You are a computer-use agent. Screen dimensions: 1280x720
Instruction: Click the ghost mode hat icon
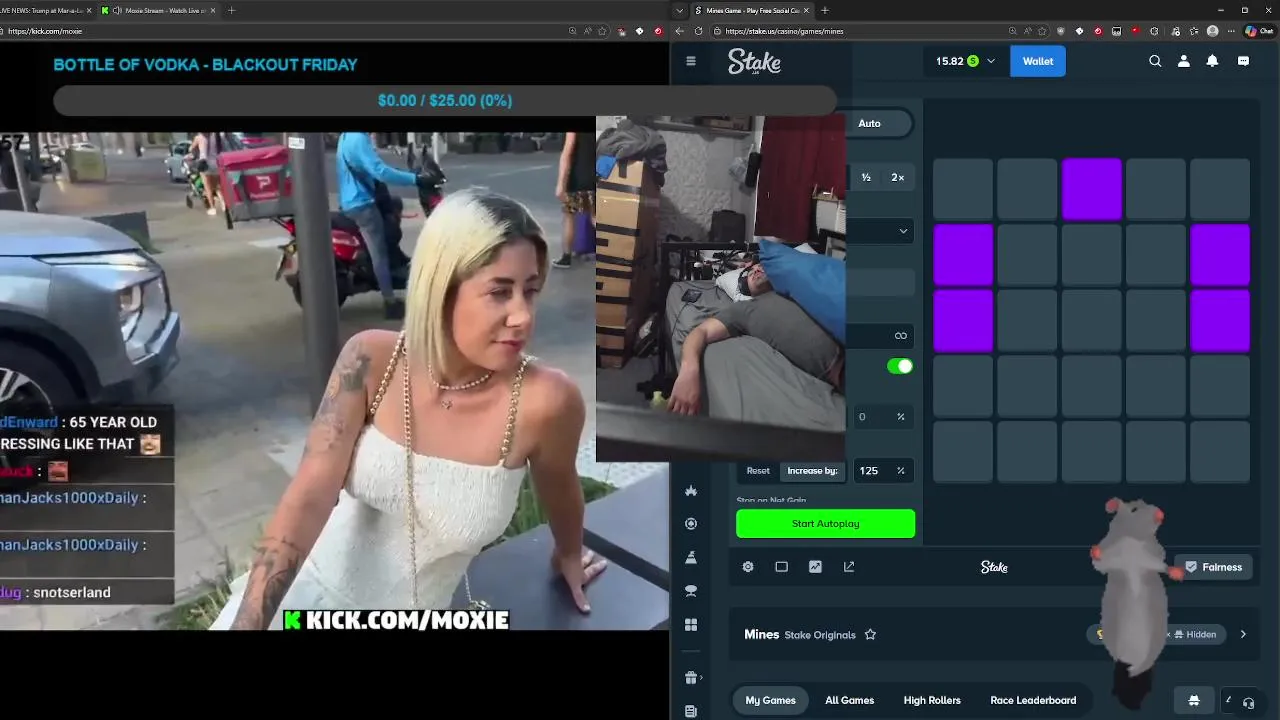point(1193,700)
